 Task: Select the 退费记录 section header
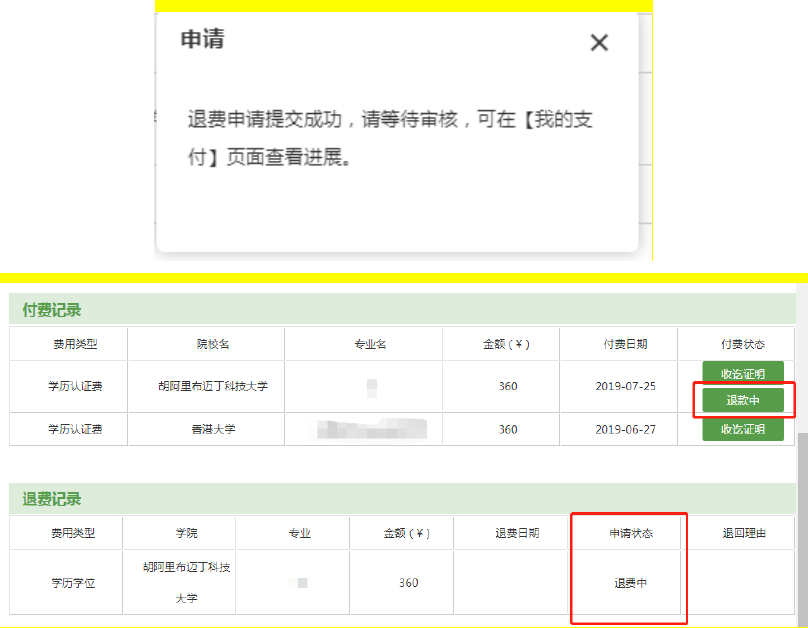[x=52, y=499]
